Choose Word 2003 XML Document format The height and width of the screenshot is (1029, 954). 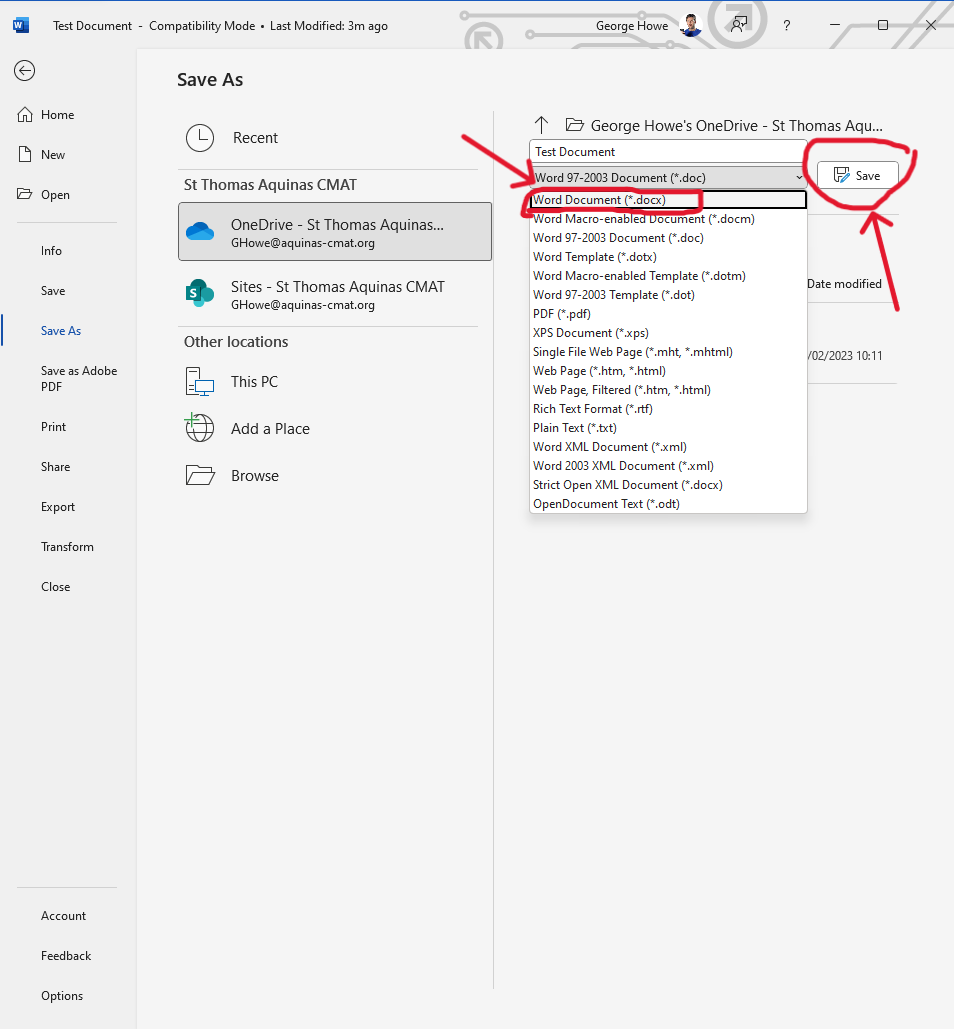pos(668,466)
